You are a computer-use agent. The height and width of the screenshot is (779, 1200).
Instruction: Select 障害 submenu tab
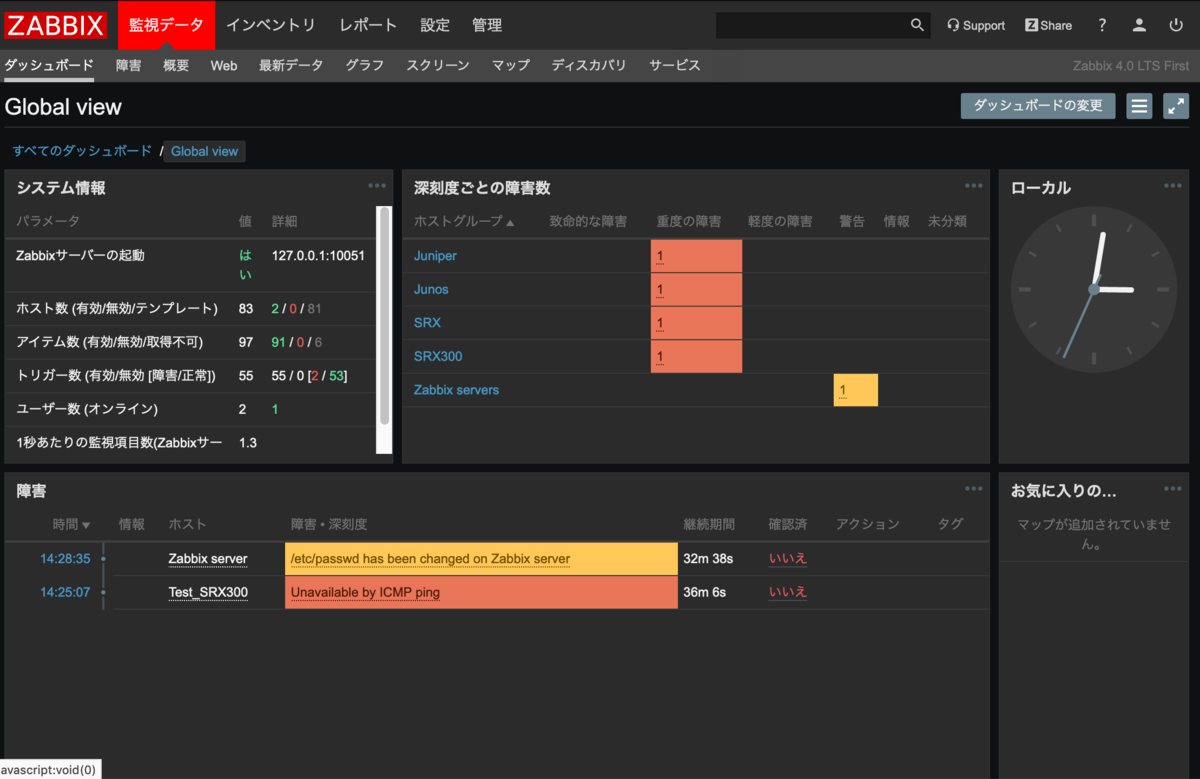[x=128, y=65]
